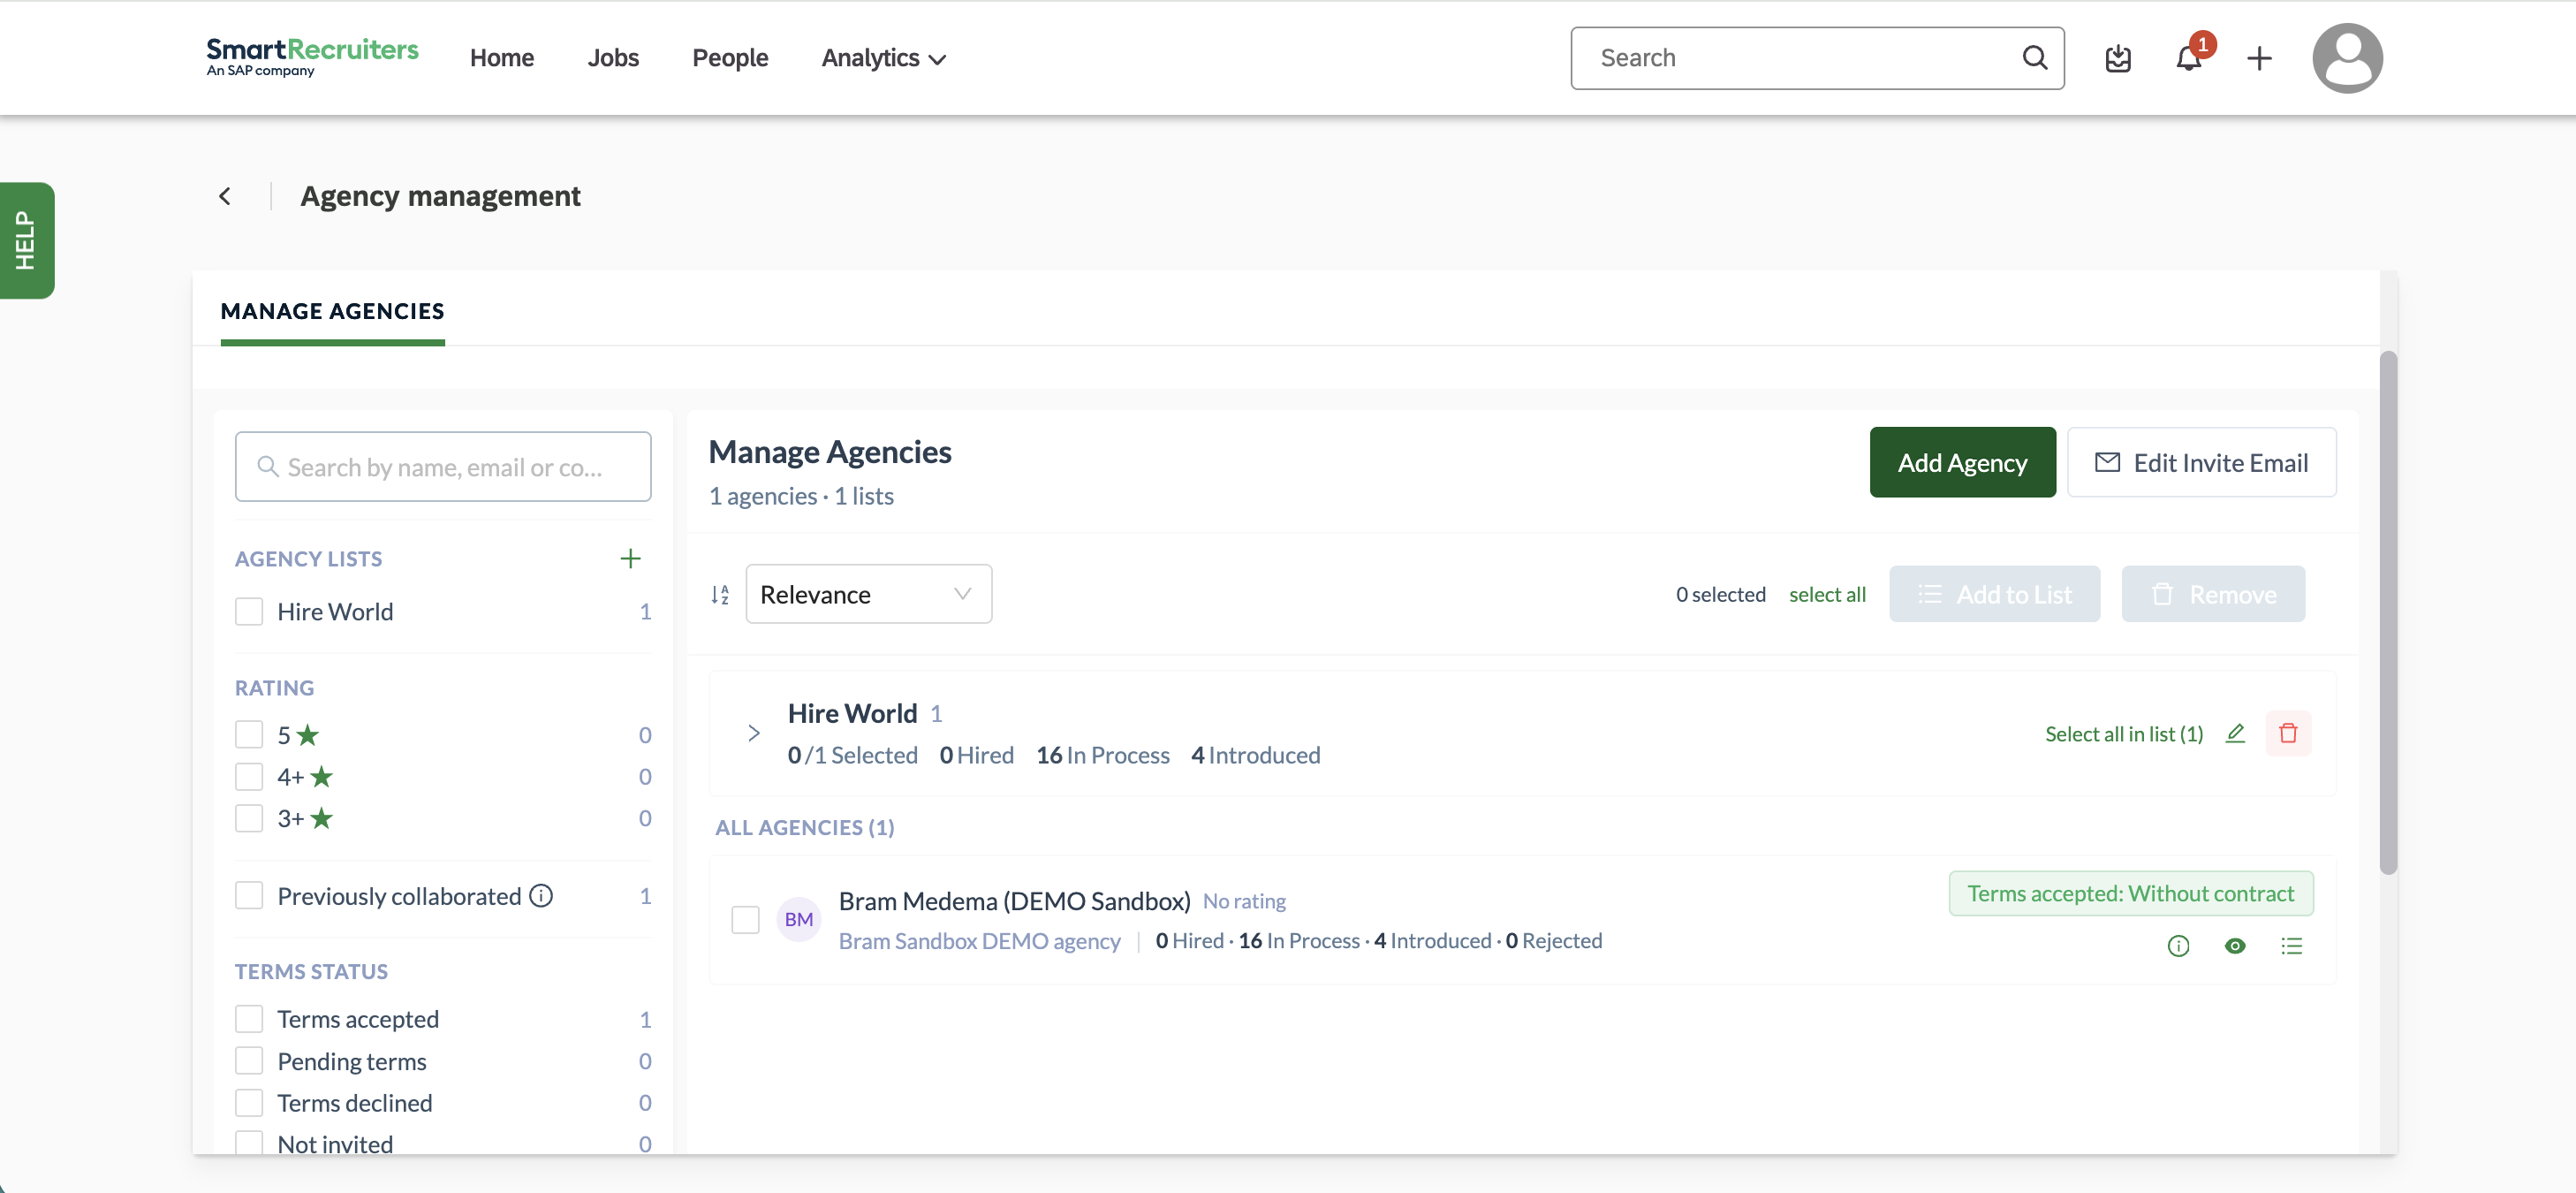The image size is (2576, 1193).
Task: Check the 3+ star rating filter
Action: pos(249,819)
